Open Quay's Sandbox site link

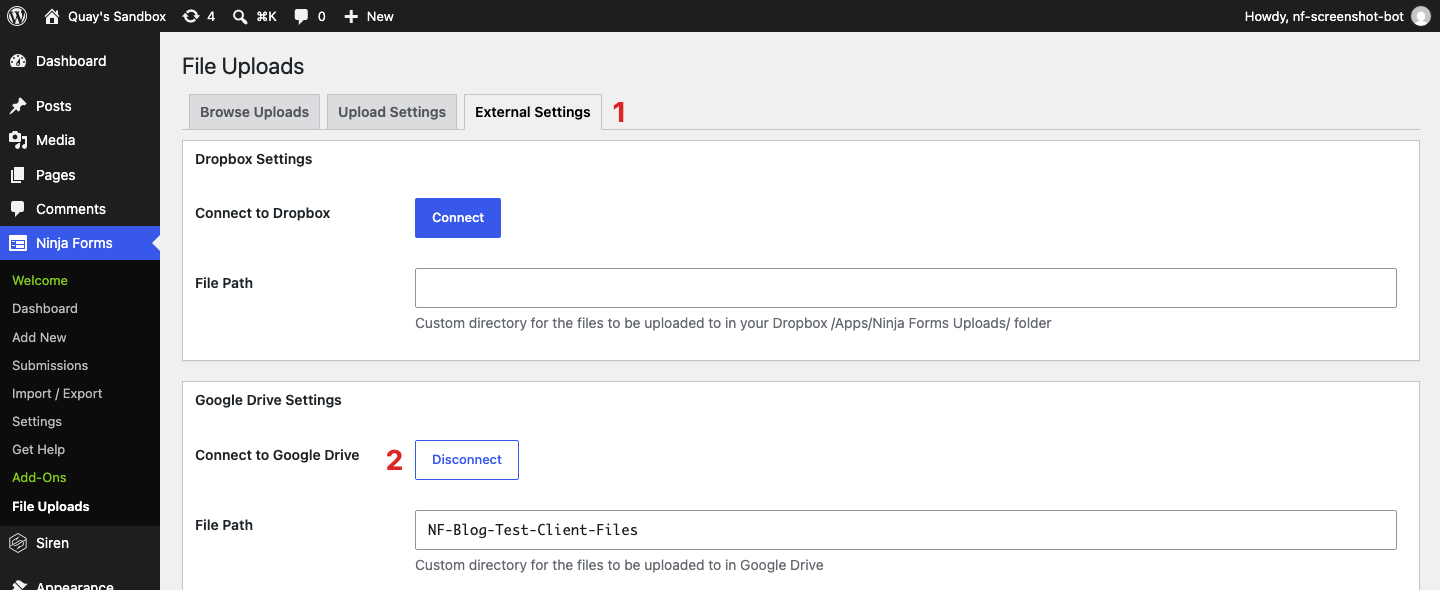(117, 16)
